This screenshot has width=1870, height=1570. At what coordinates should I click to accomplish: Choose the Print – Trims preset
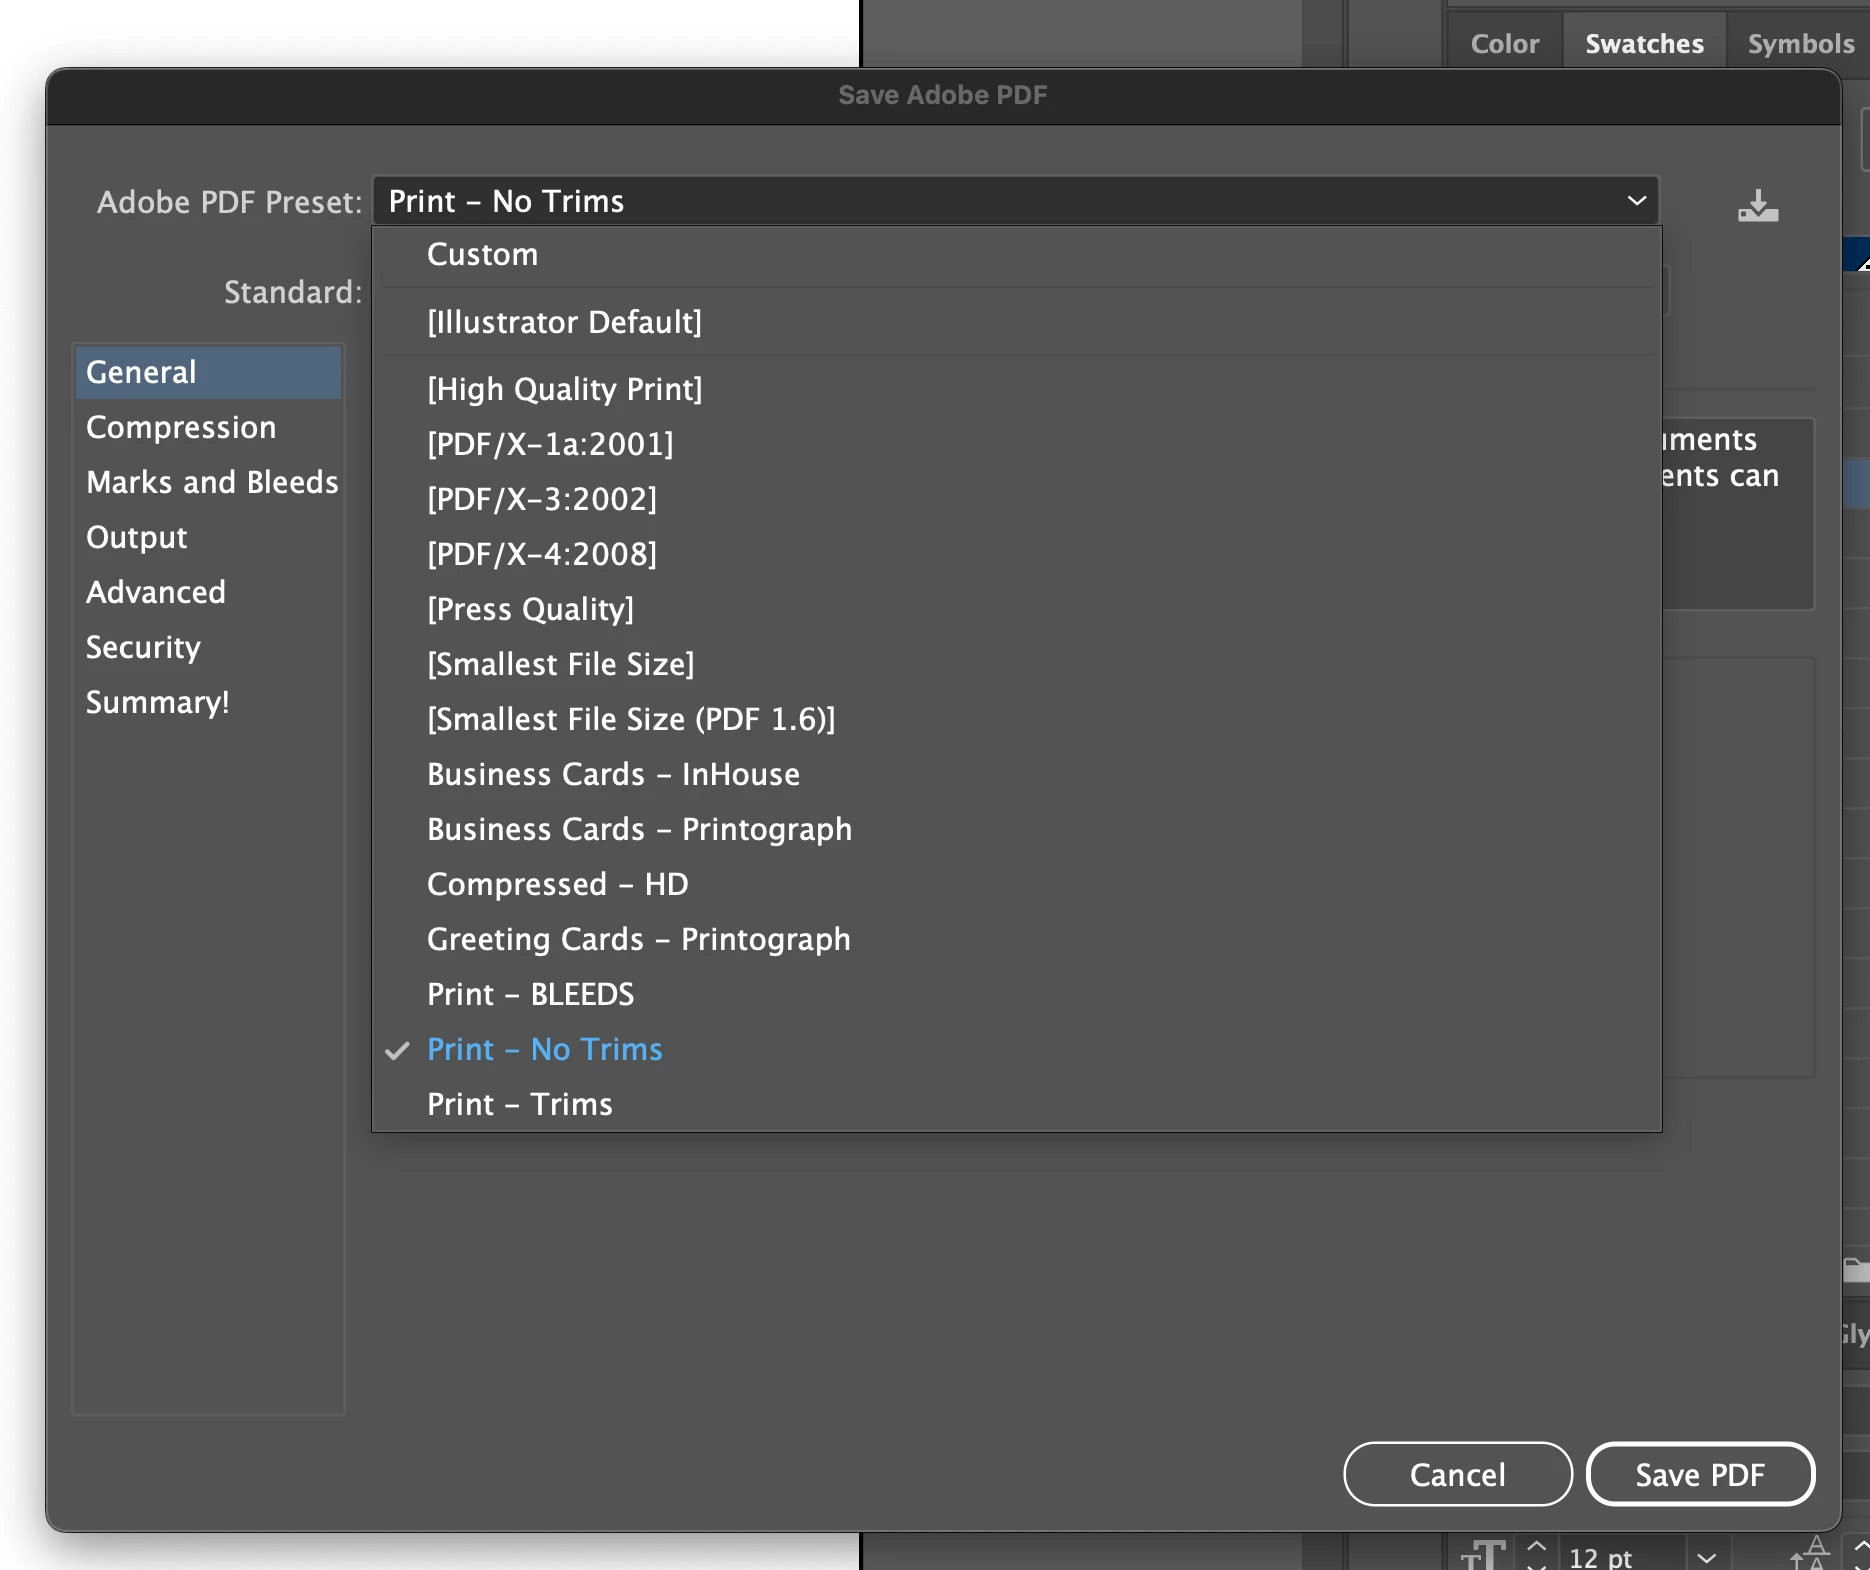[1016, 1104]
